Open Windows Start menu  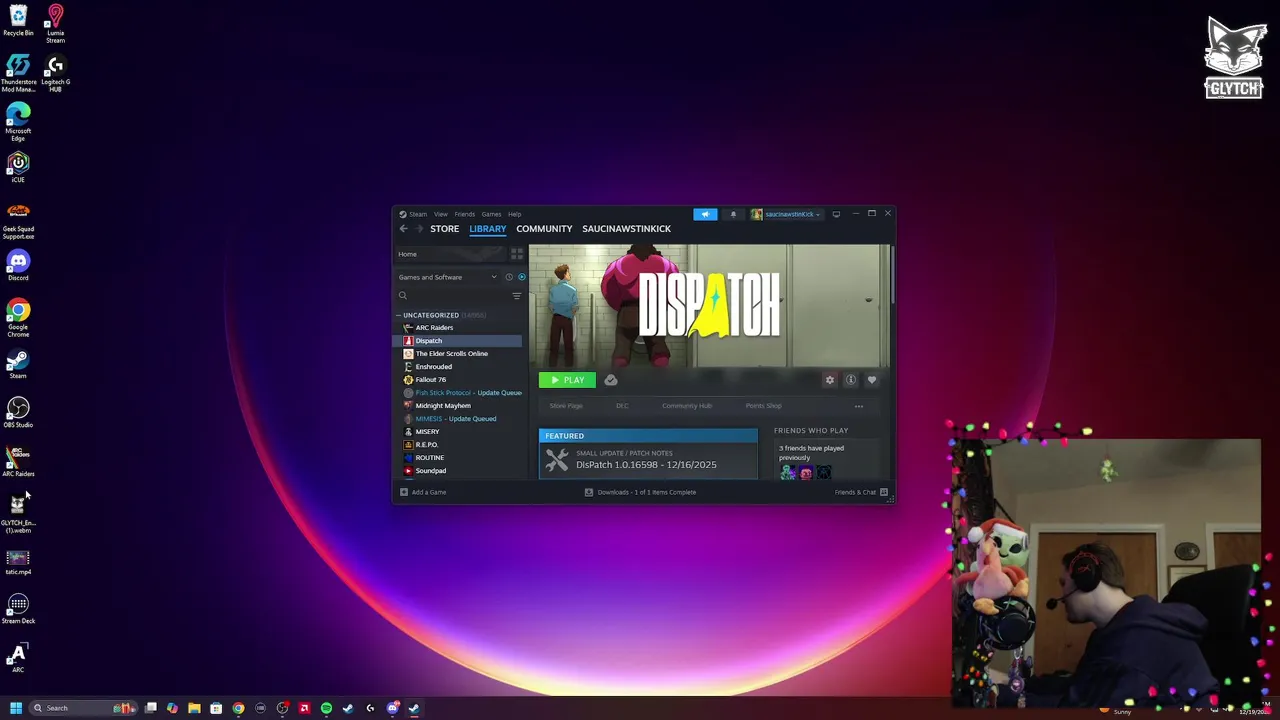(x=16, y=708)
